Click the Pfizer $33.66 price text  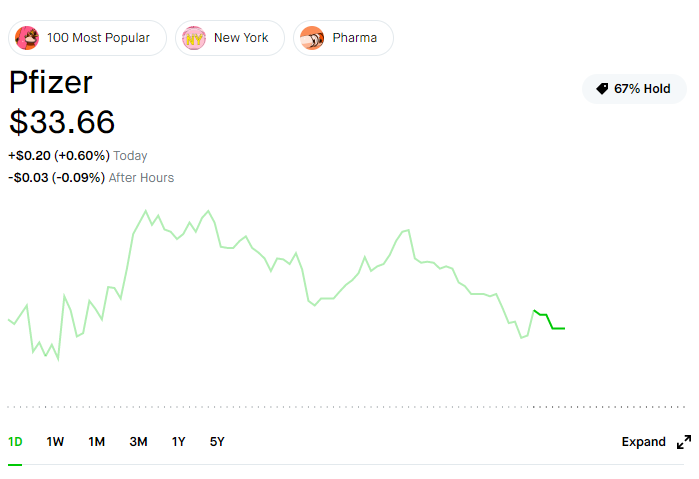62,122
